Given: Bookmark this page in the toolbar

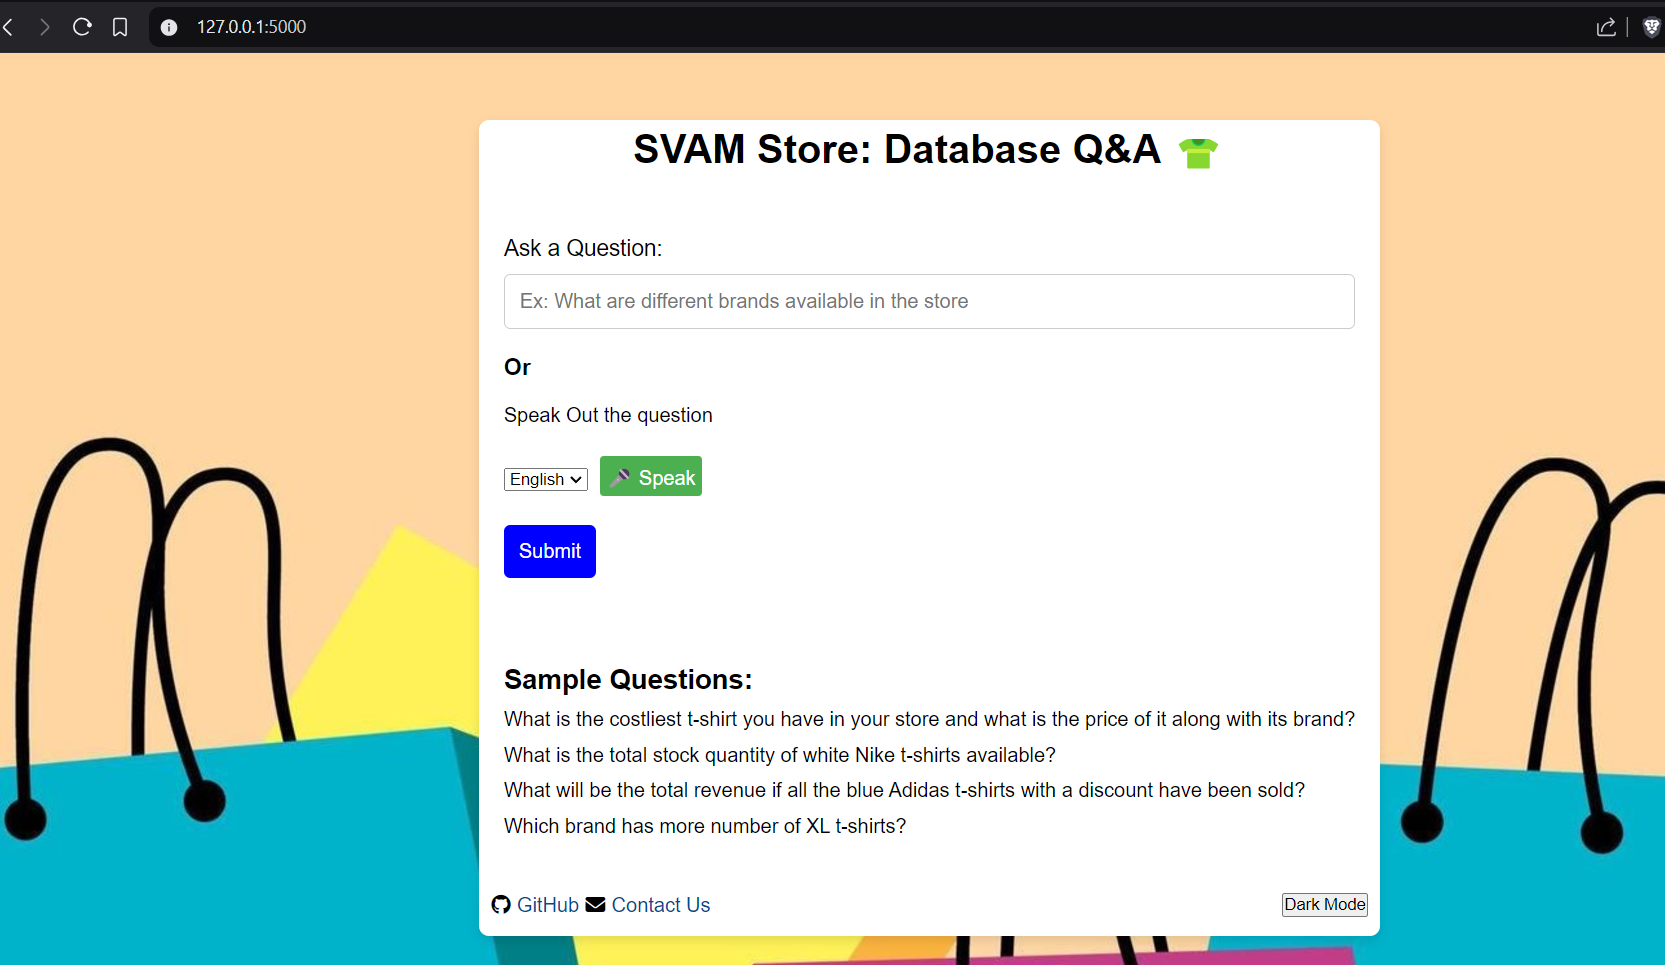Looking at the screenshot, I should (x=120, y=27).
